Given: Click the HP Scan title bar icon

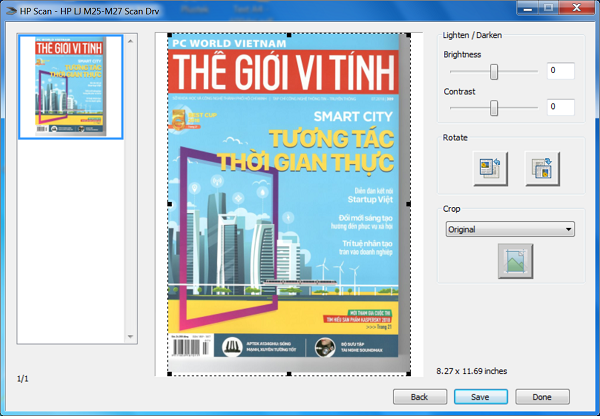Looking at the screenshot, I should [x=11, y=11].
